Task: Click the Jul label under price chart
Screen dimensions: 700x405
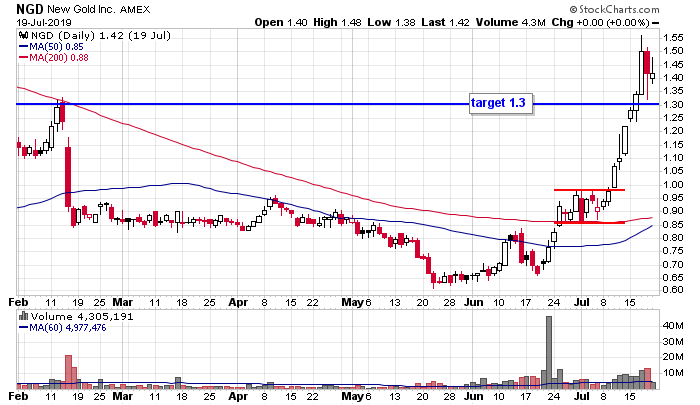Action: [x=582, y=303]
